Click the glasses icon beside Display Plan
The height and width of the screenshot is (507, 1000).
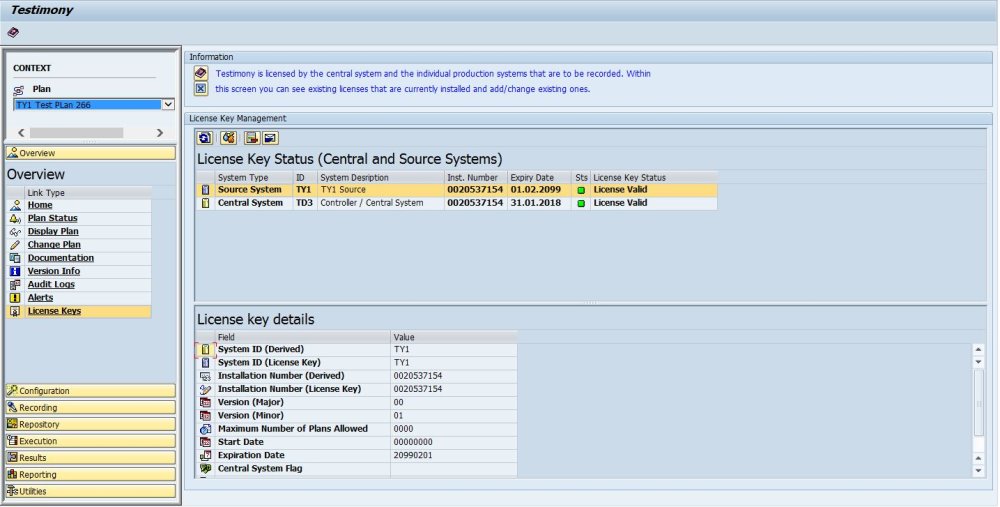(15, 231)
